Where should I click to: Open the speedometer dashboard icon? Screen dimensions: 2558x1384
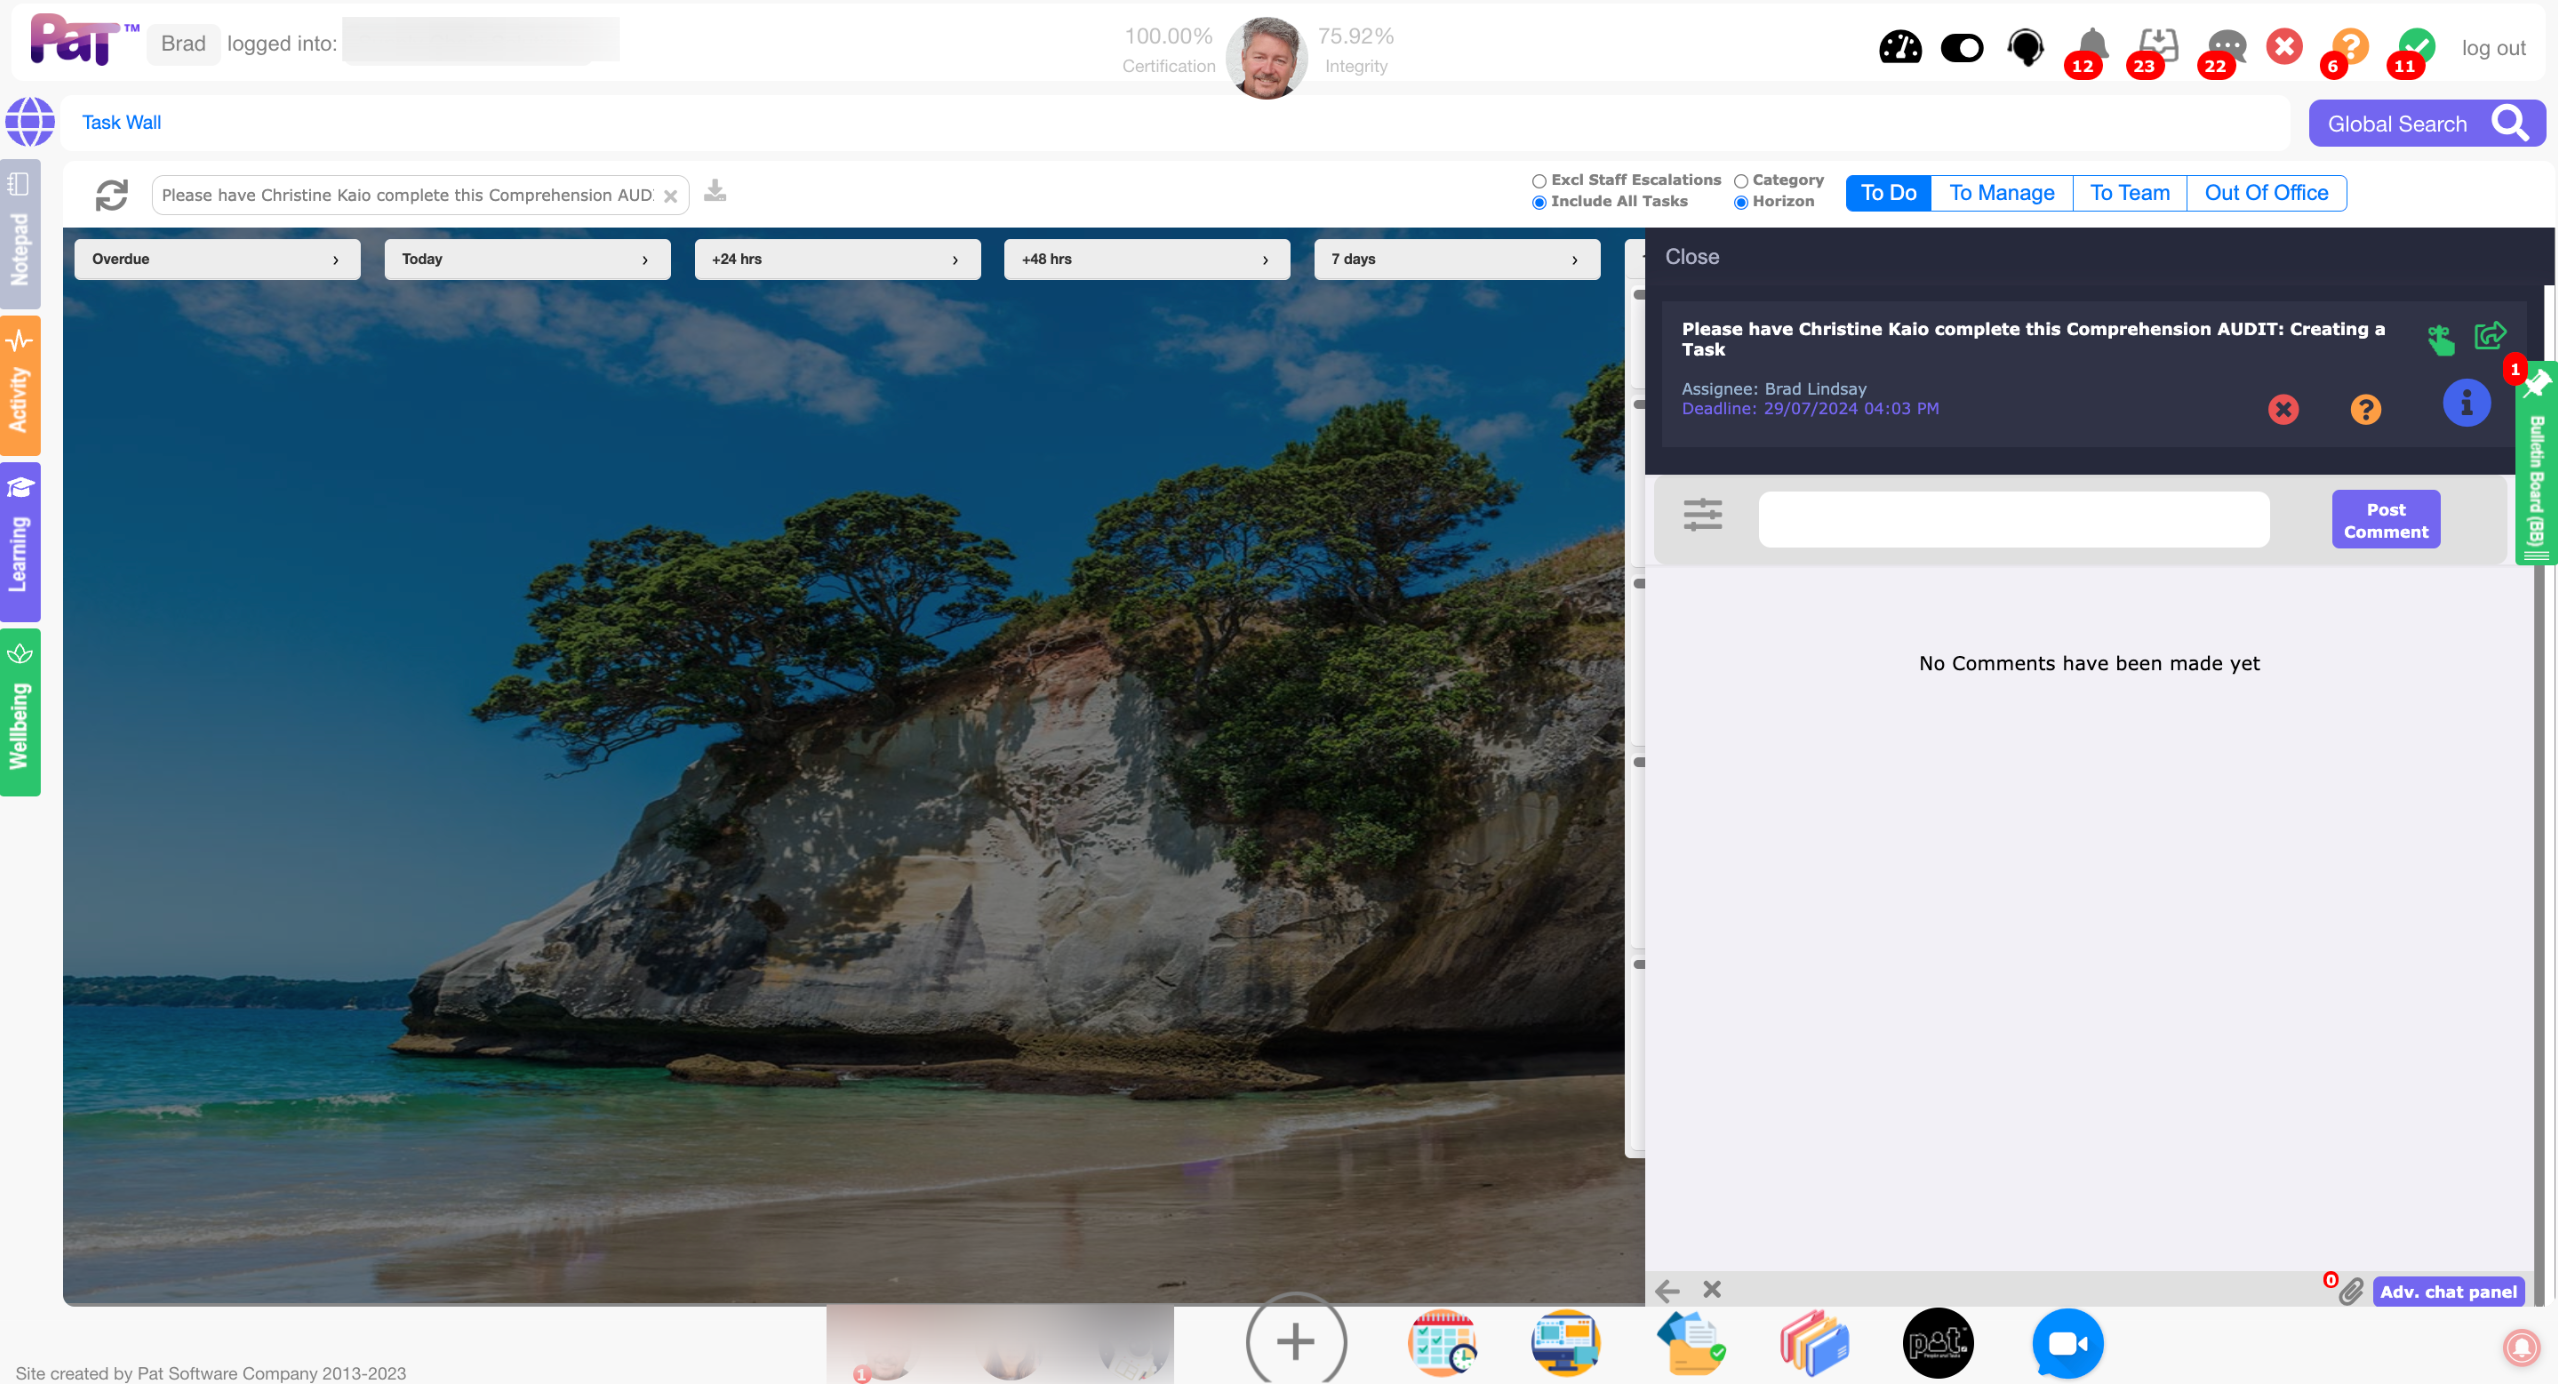point(1899,47)
